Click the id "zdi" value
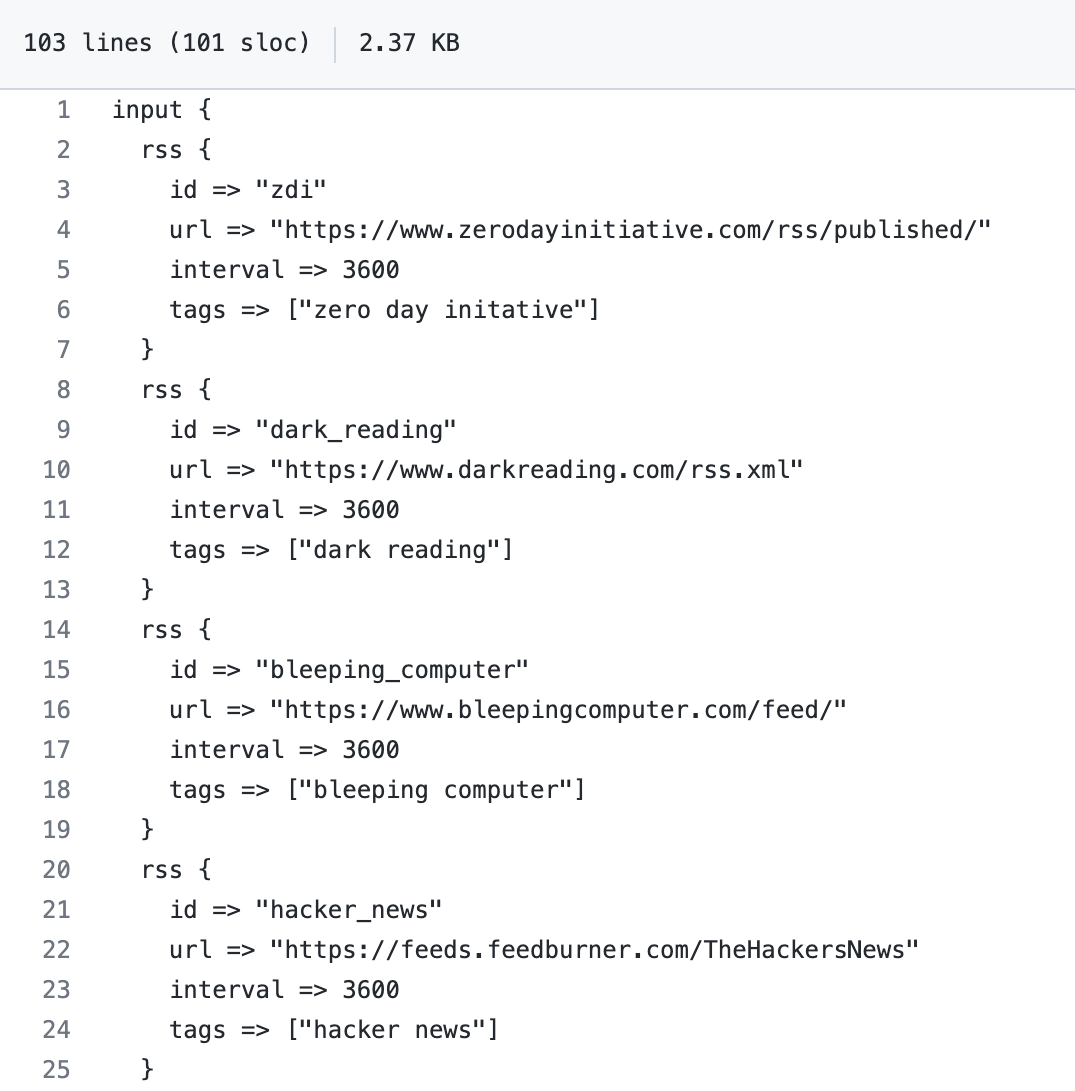Viewport: 1075px width, 1091px height. [290, 190]
